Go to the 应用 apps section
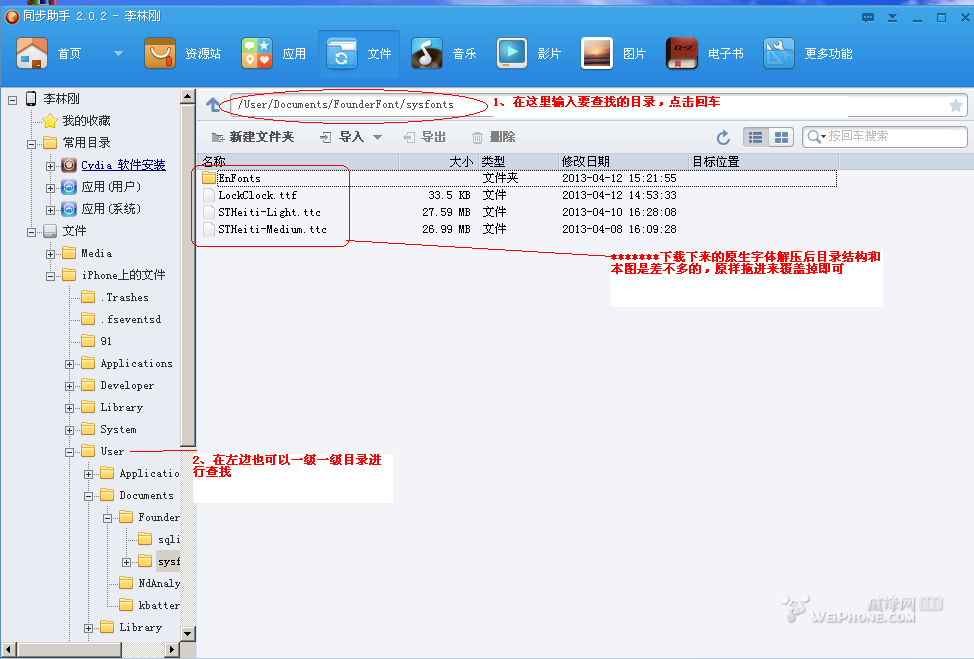The height and width of the screenshot is (659, 974). (x=274, y=54)
